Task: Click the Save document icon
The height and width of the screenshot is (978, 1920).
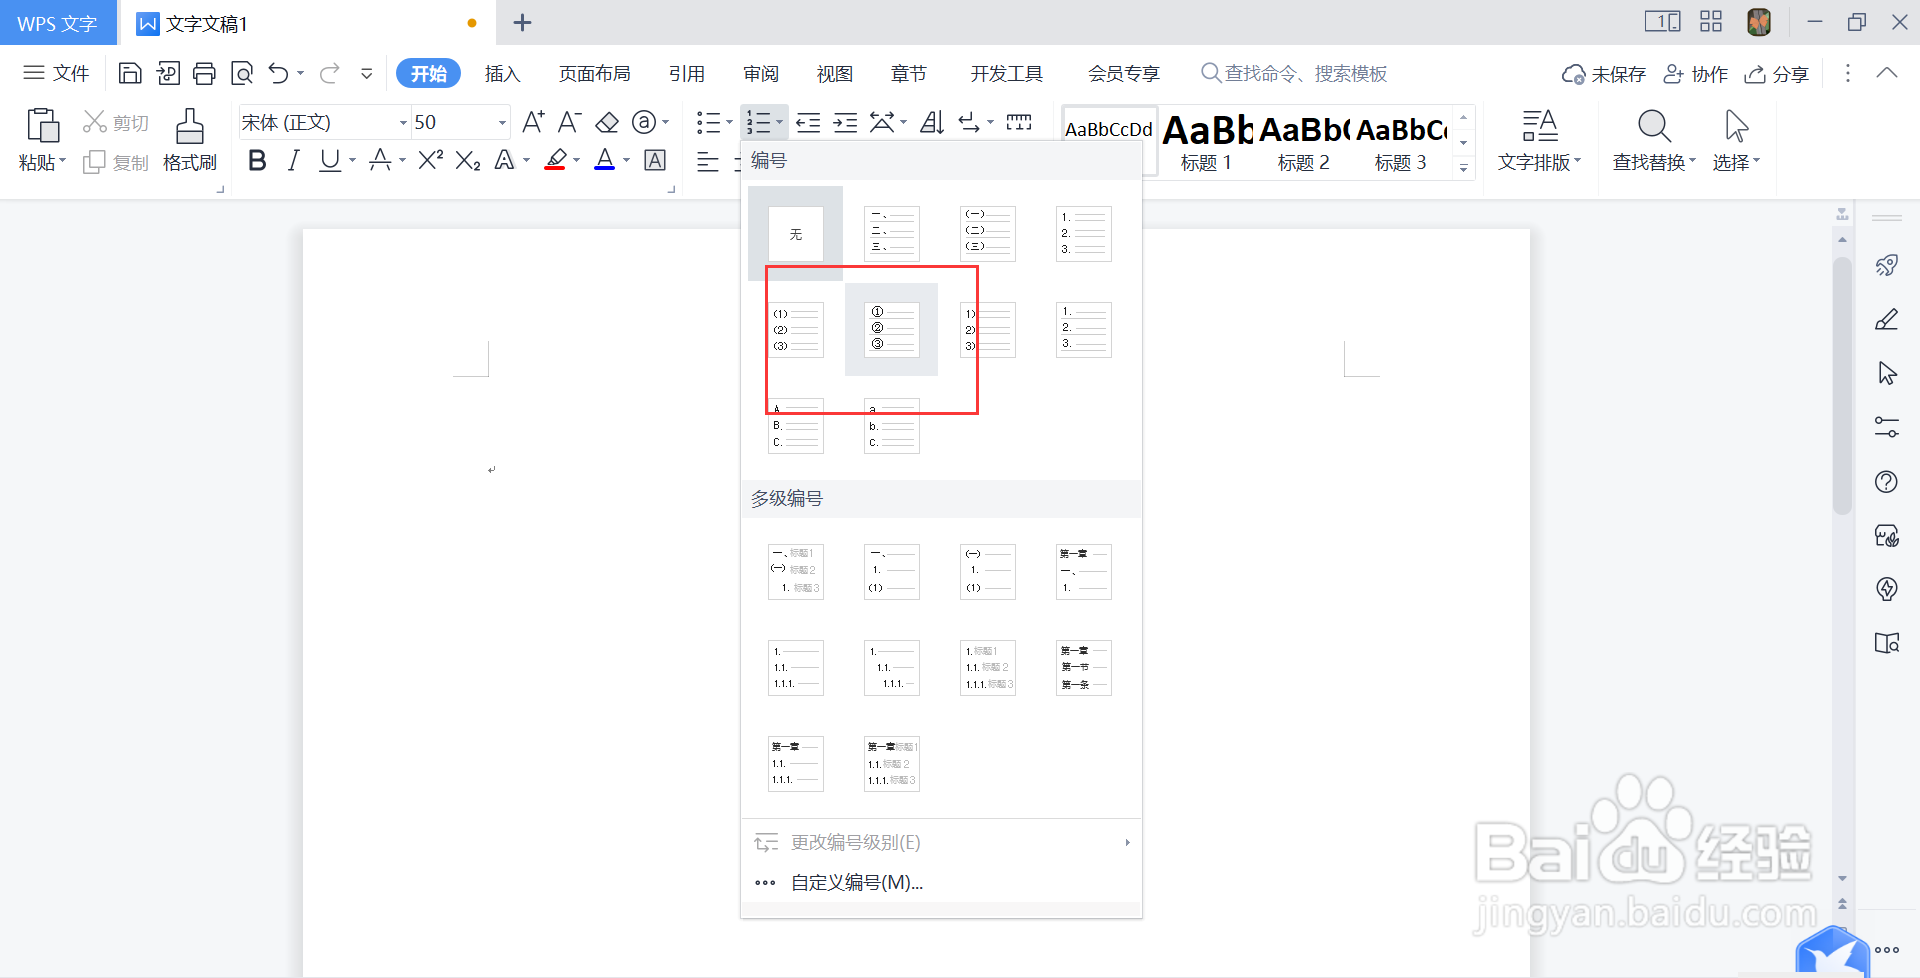Action: [130, 73]
